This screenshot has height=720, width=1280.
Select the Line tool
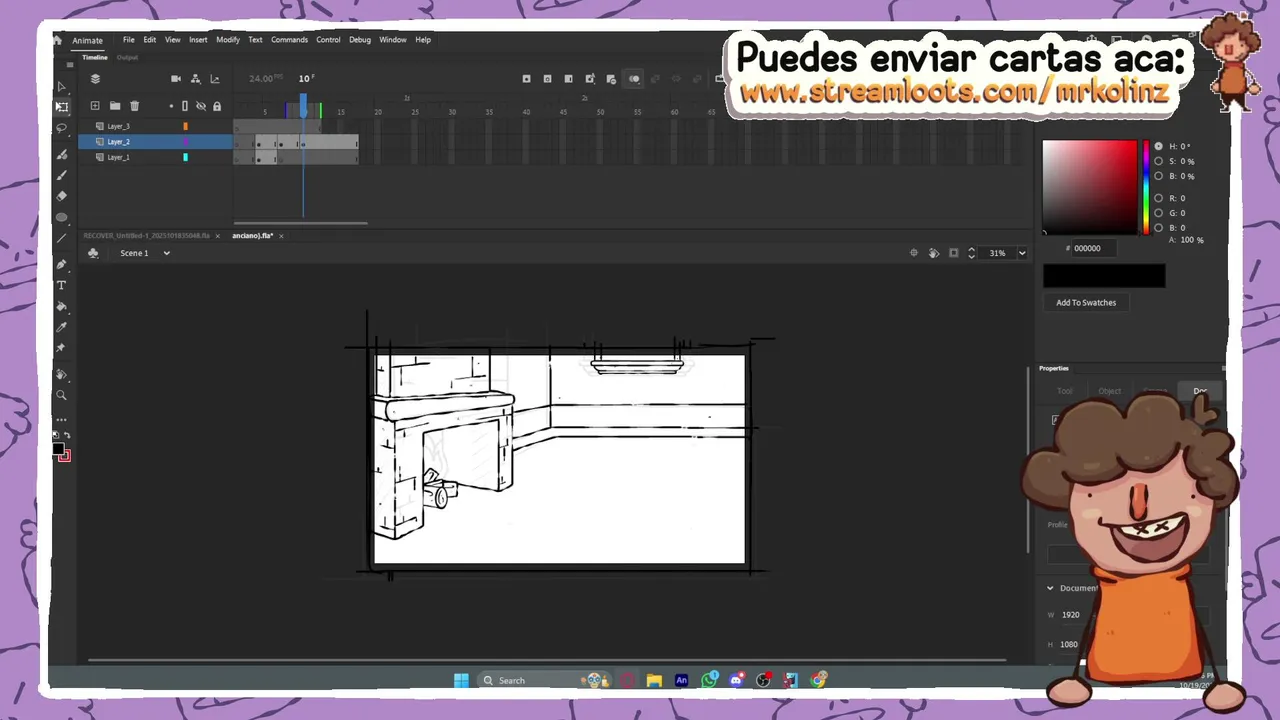click(x=61, y=238)
